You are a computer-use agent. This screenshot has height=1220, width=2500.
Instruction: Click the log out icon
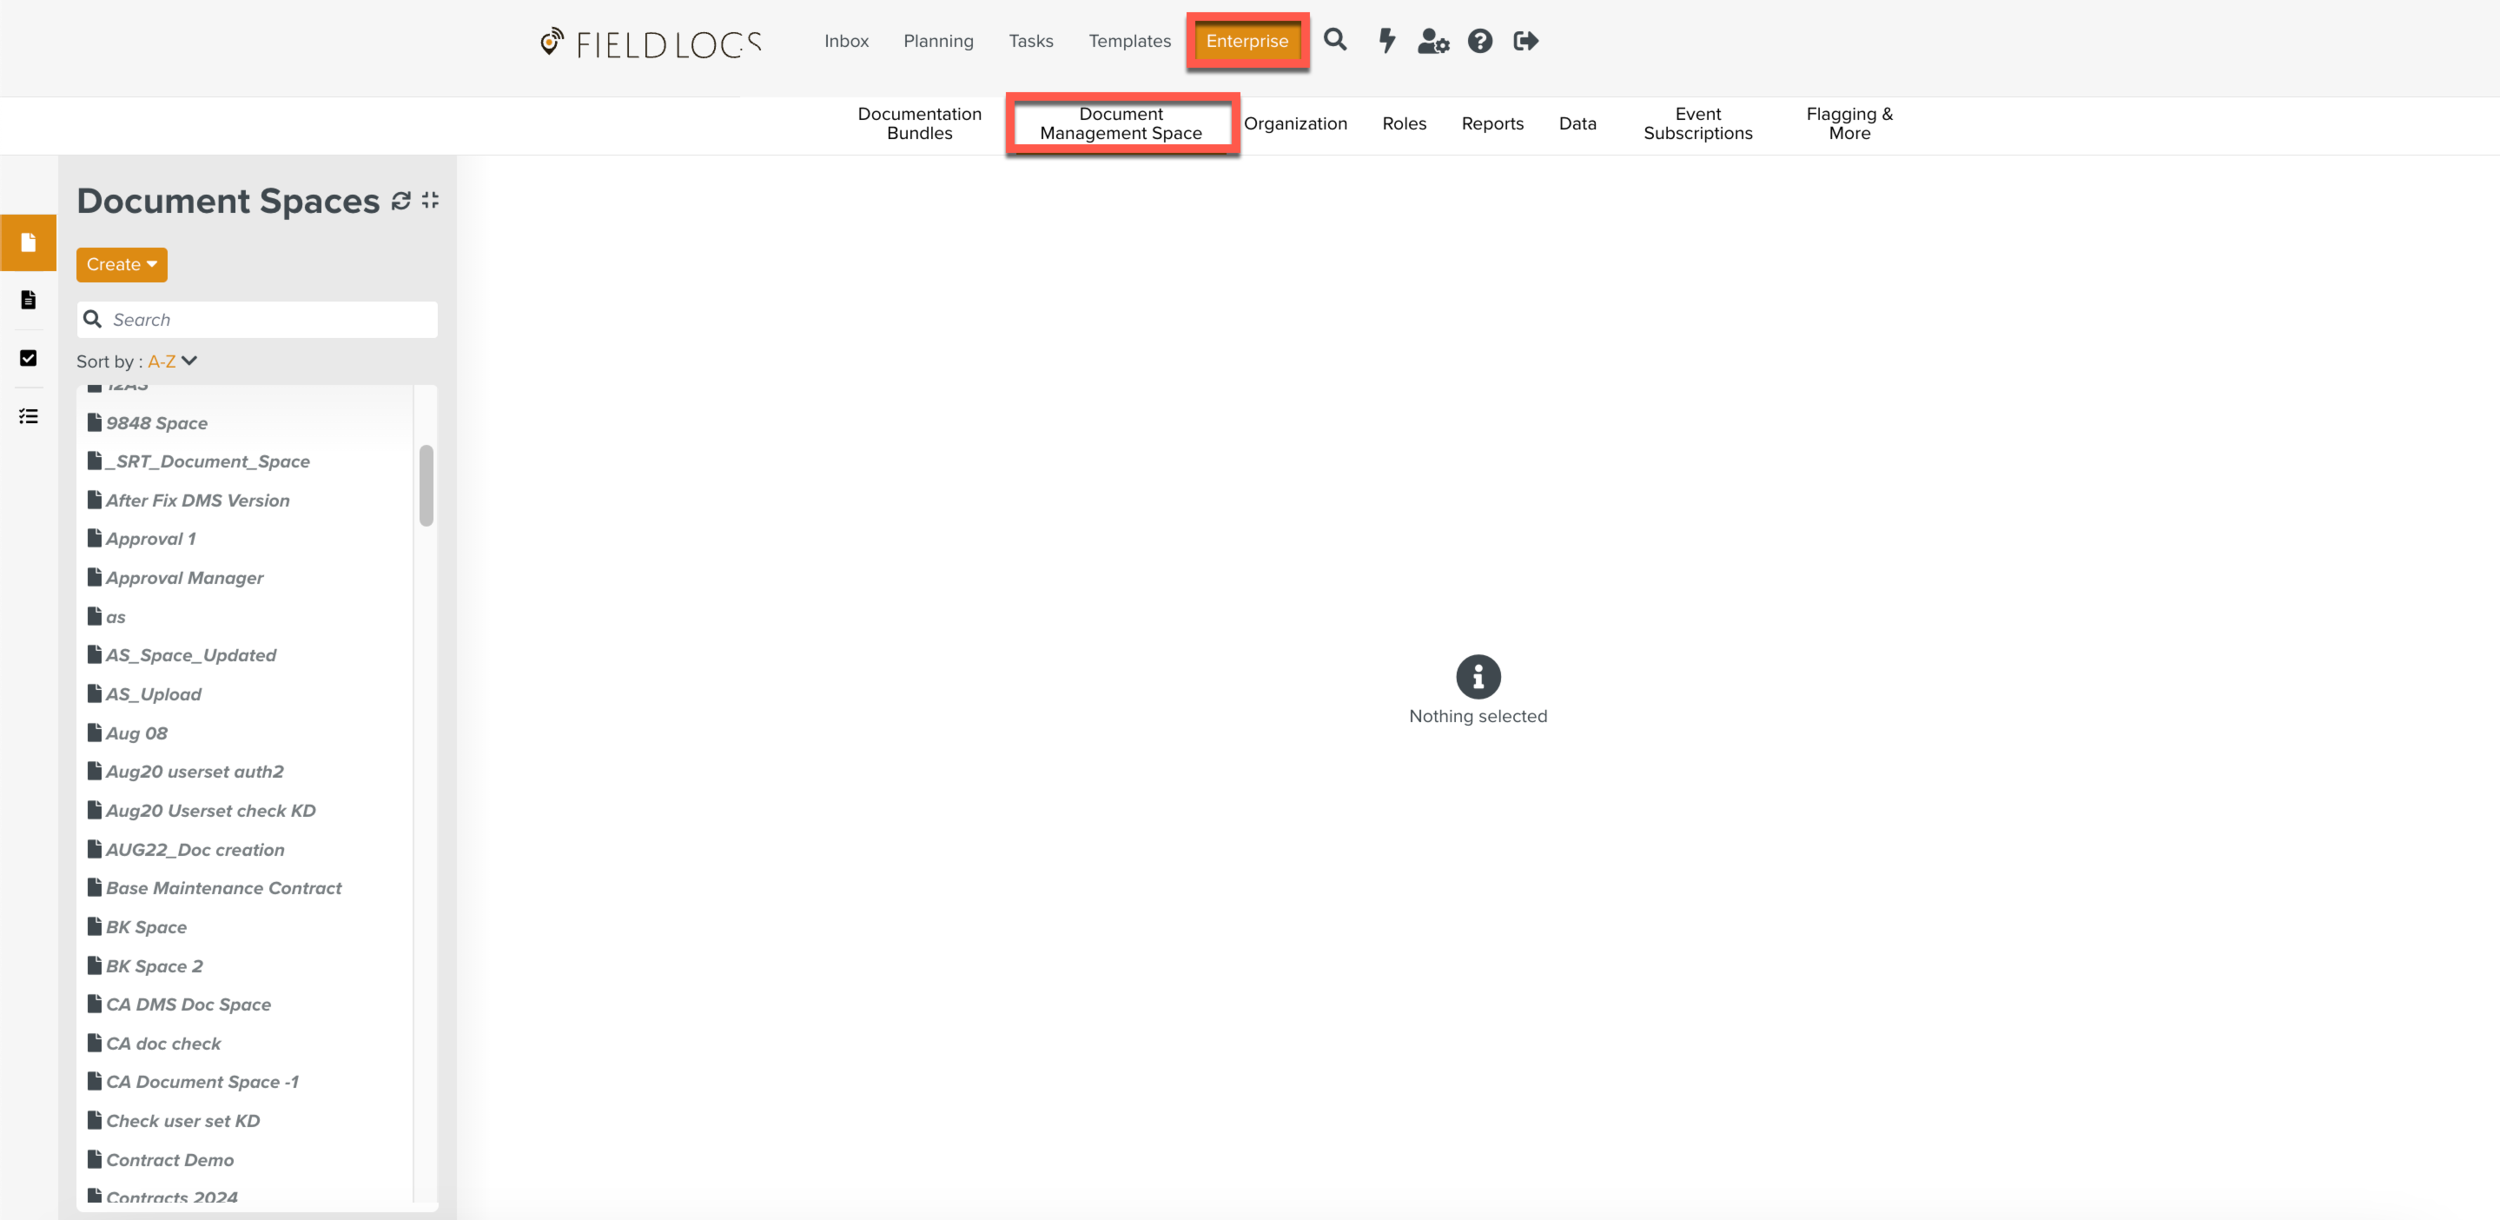(1525, 41)
